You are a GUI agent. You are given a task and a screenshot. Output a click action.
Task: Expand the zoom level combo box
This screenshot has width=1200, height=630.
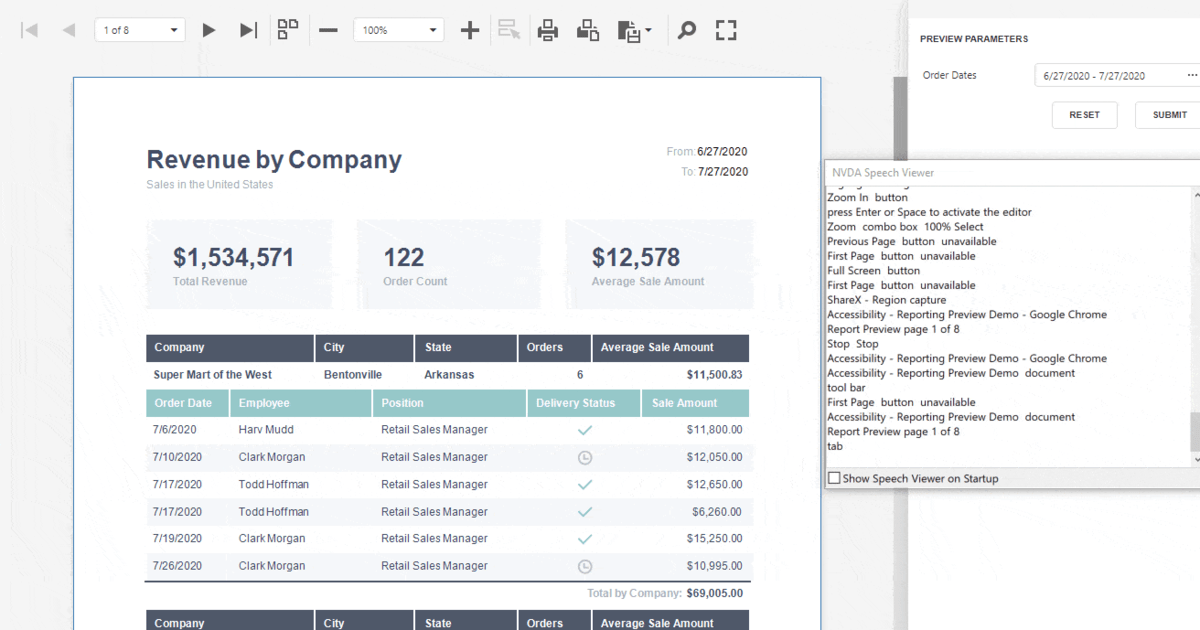pos(433,30)
